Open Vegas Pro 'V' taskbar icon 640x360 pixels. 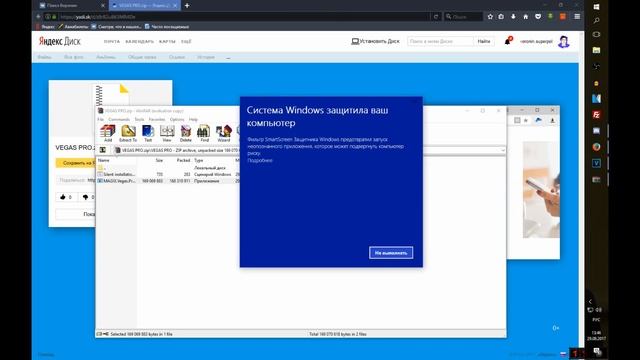pos(596,163)
